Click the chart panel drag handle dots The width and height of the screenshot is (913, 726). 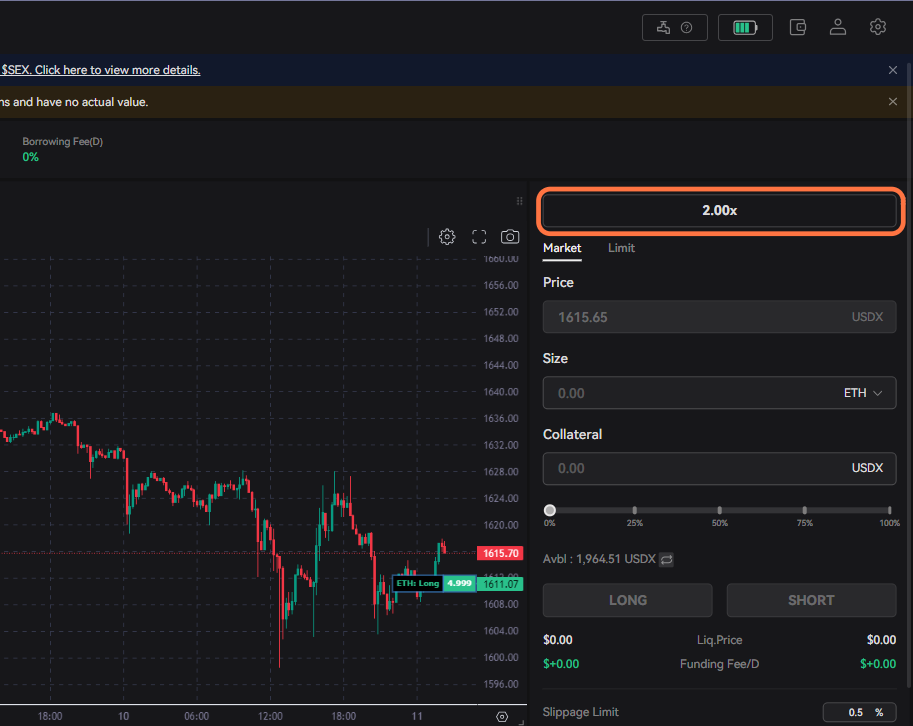pyautogui.click(x=519, y=201)
